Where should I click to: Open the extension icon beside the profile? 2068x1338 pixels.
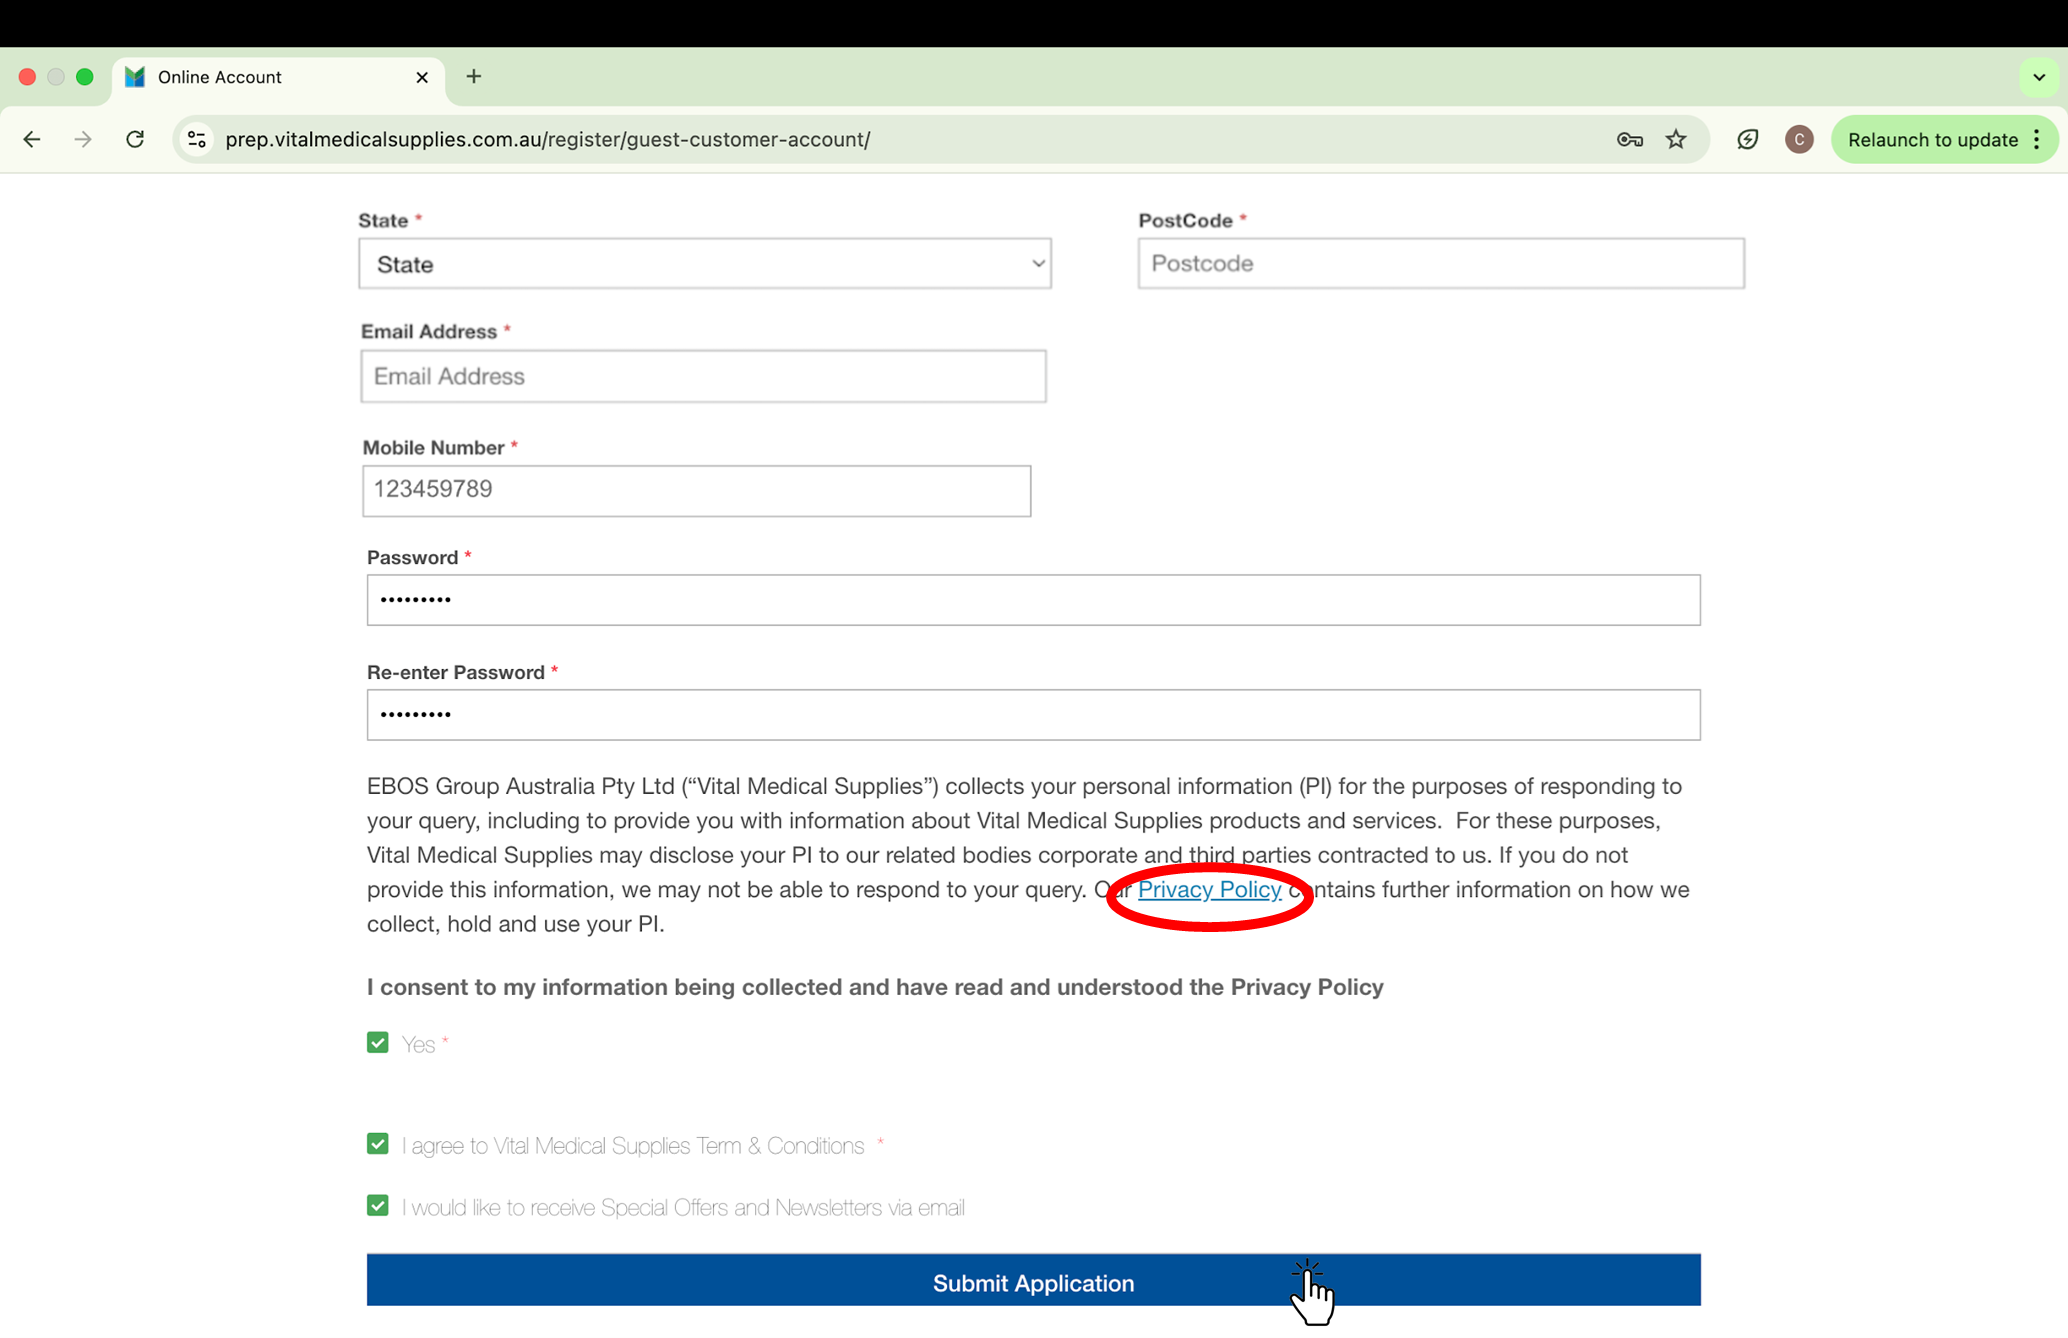tap(1747, 140)
